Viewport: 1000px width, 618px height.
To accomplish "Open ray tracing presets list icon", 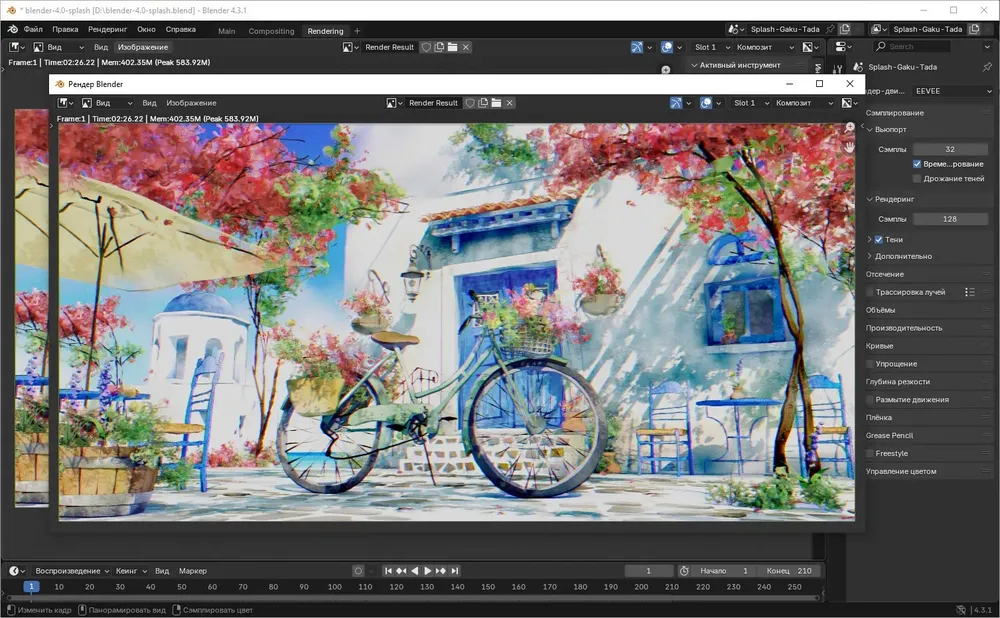I will click(x=969, y=292).
